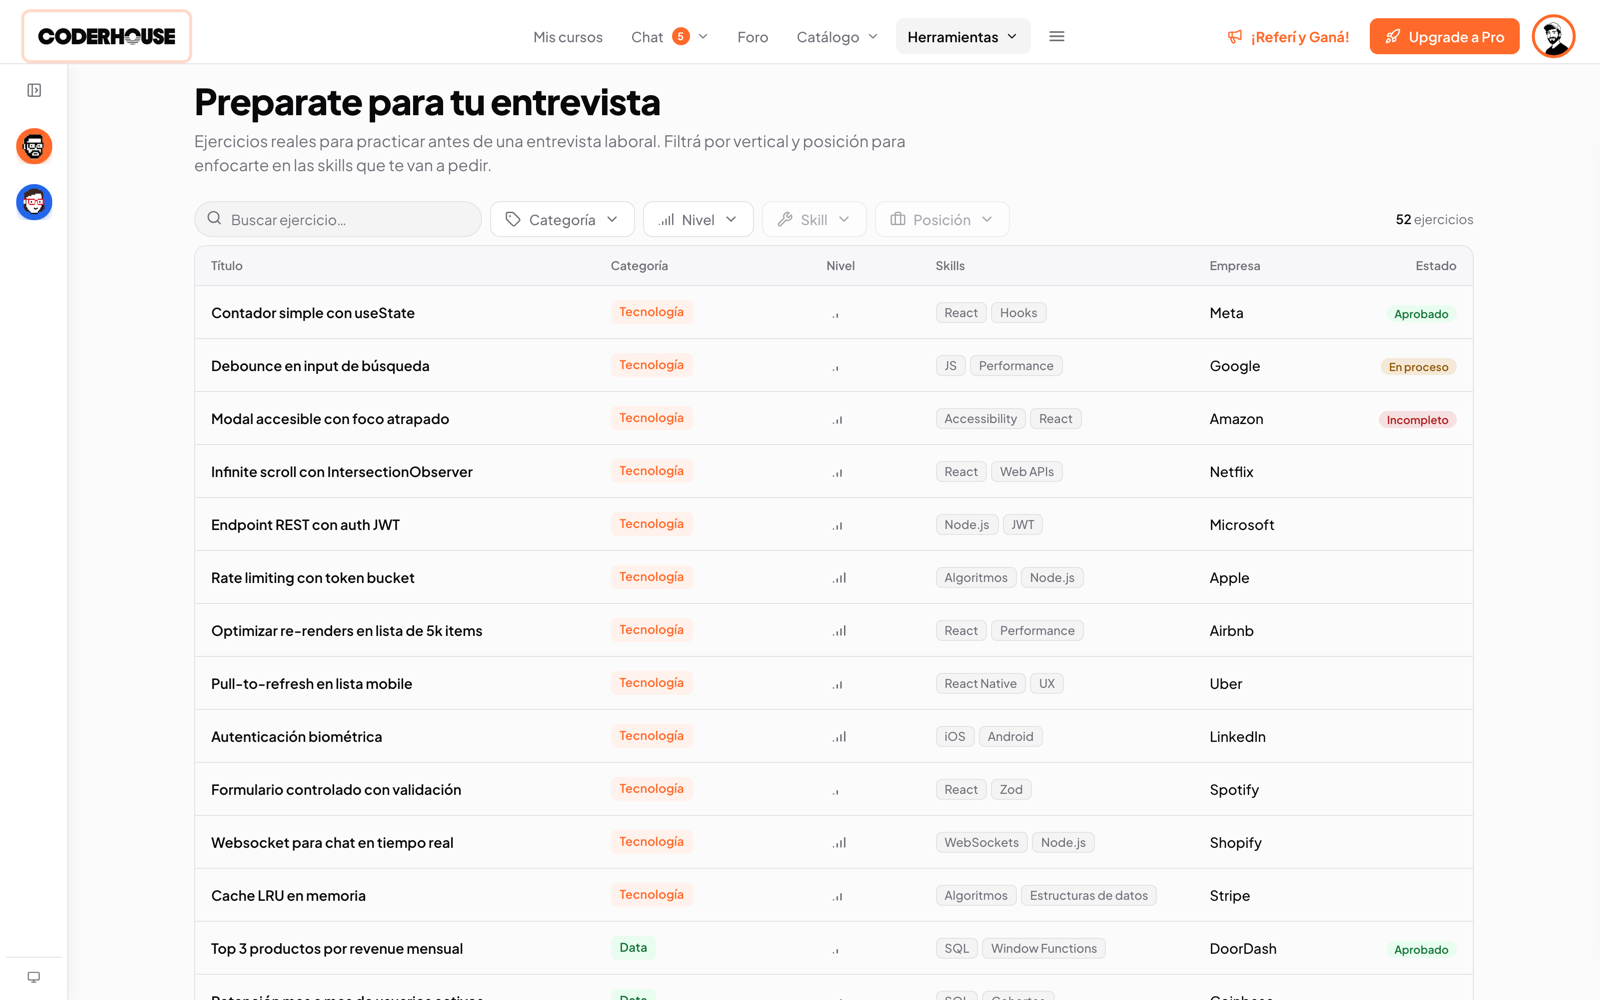The height and width of the screenshot is (1000, 1600).
Task: Open Cache LRU en memoria exercise
Action: (288, 896)
